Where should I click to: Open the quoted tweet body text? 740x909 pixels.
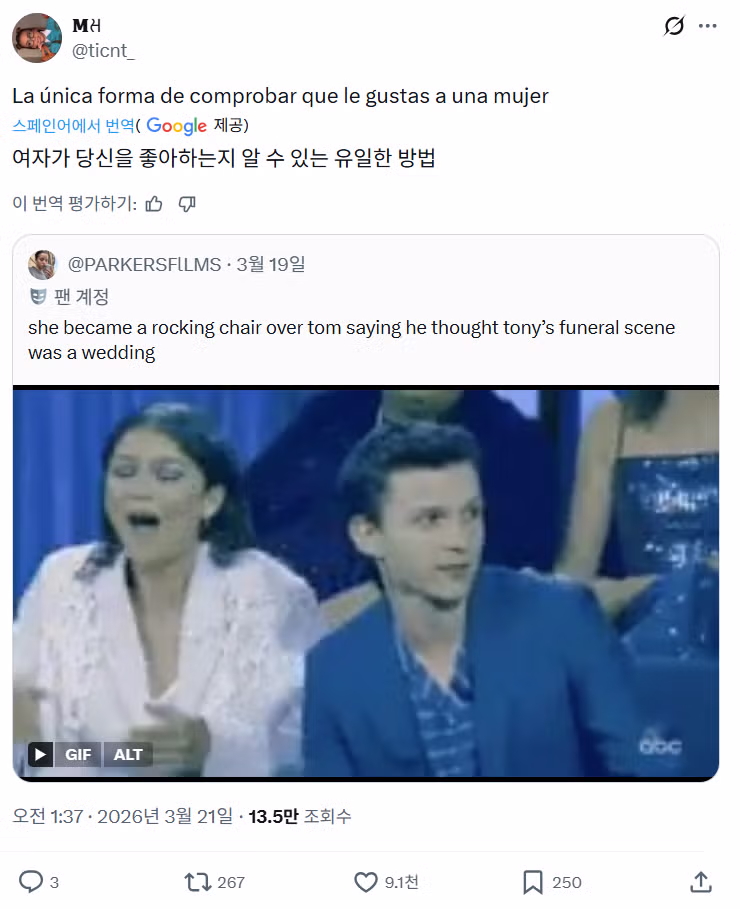(350, 337)
